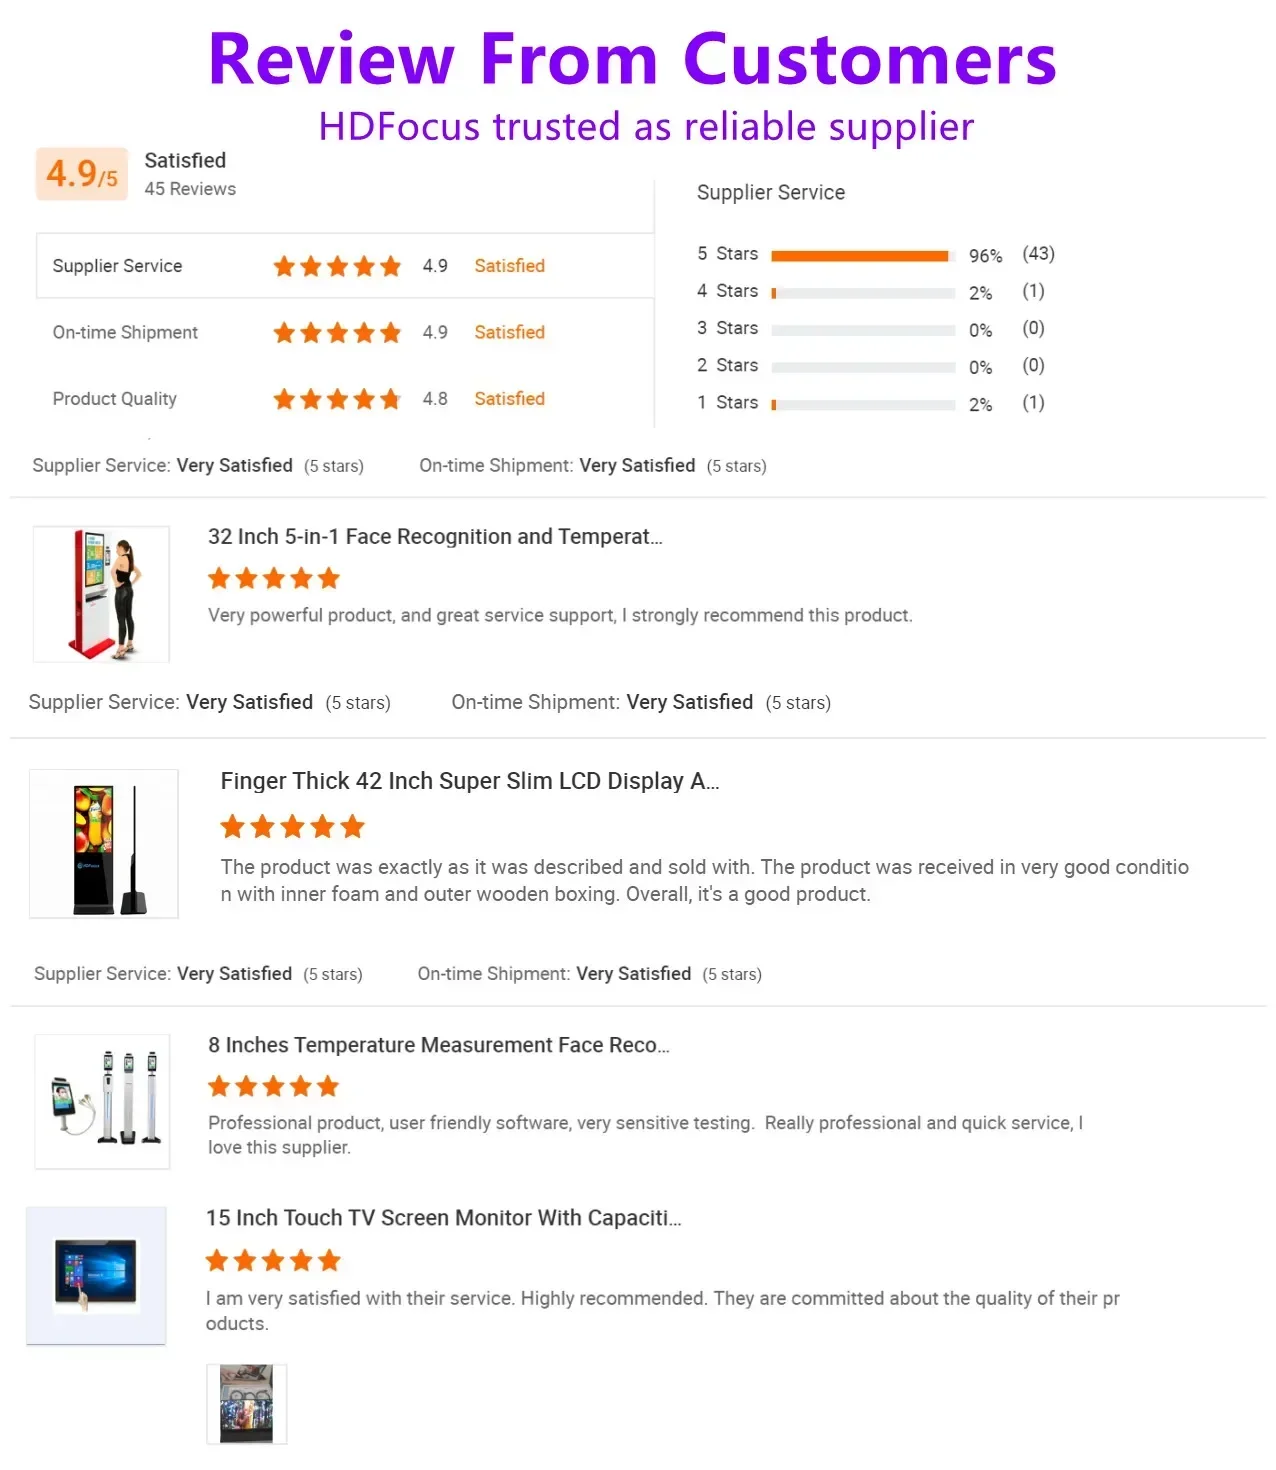Click the Supplier Service star rating
The width and height of the screenshot is (1276, 1470).
pyautogui.click(x=337, y=266)
